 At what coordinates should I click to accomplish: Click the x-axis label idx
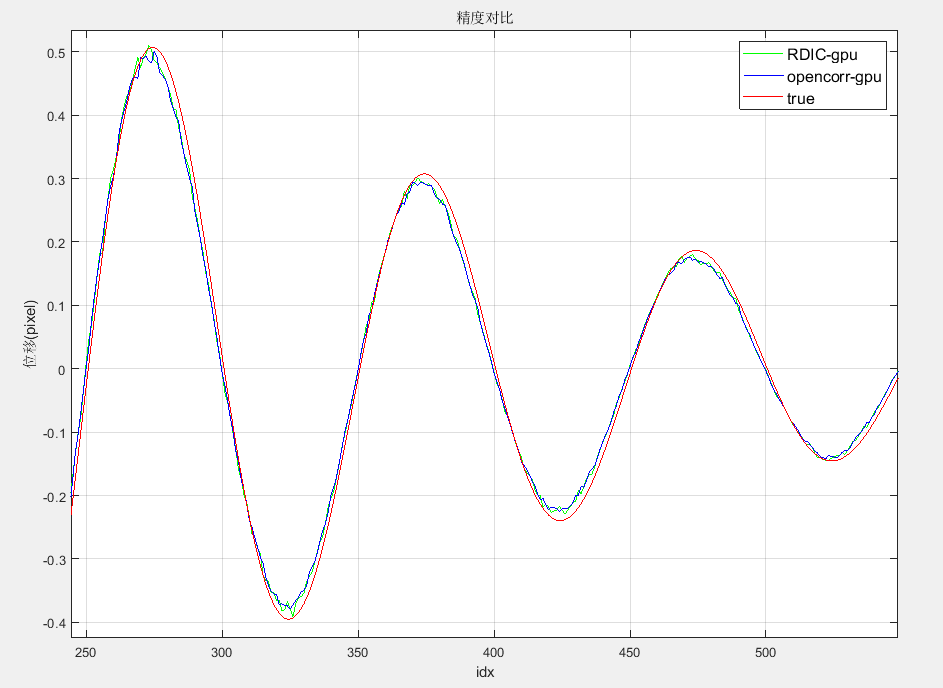click(485, 673)
